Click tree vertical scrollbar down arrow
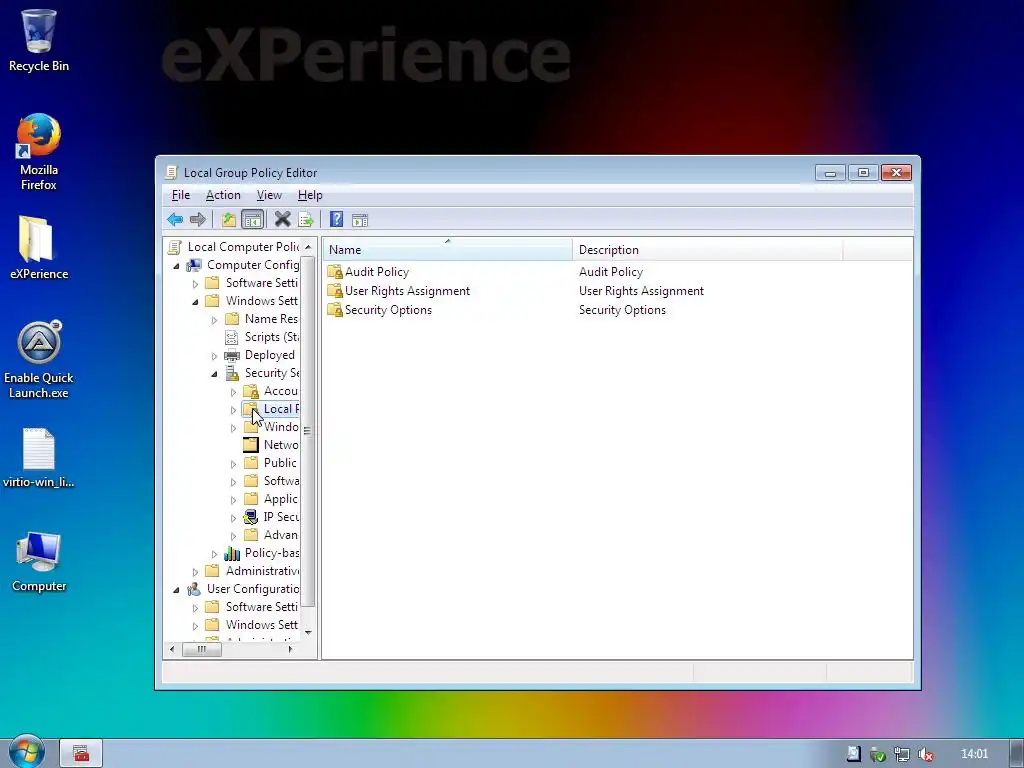This screenshot has width=1024, height=768. pyautogui.click(x=308, y=633)
